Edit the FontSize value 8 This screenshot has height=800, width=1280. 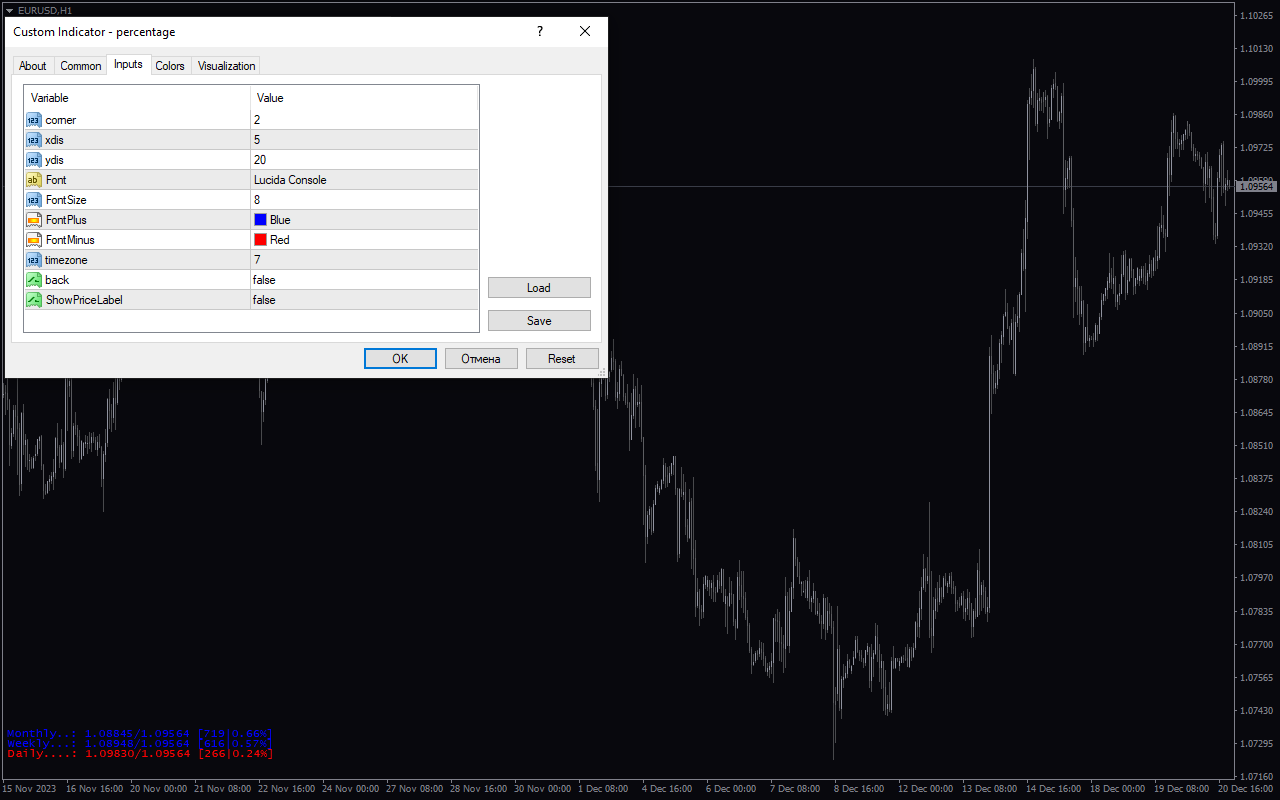[364, 200]
